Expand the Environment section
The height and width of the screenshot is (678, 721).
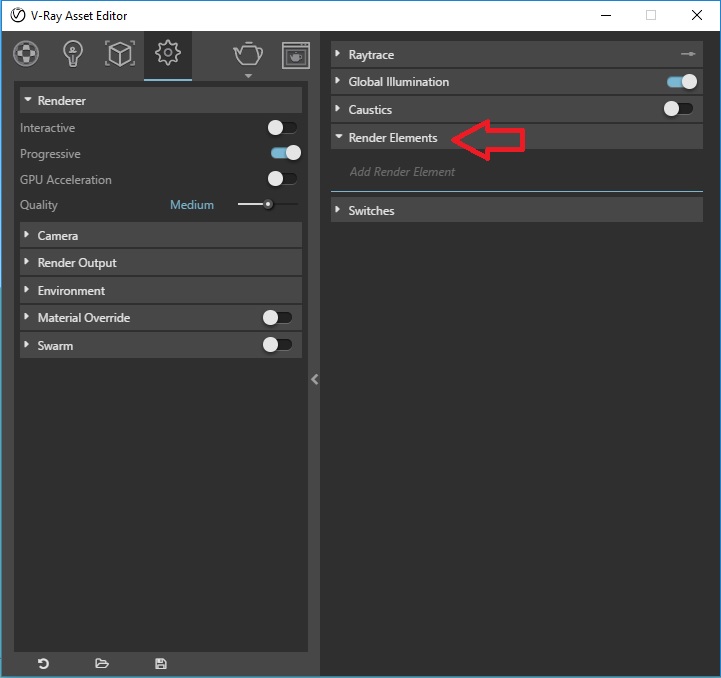click(161, 290)
